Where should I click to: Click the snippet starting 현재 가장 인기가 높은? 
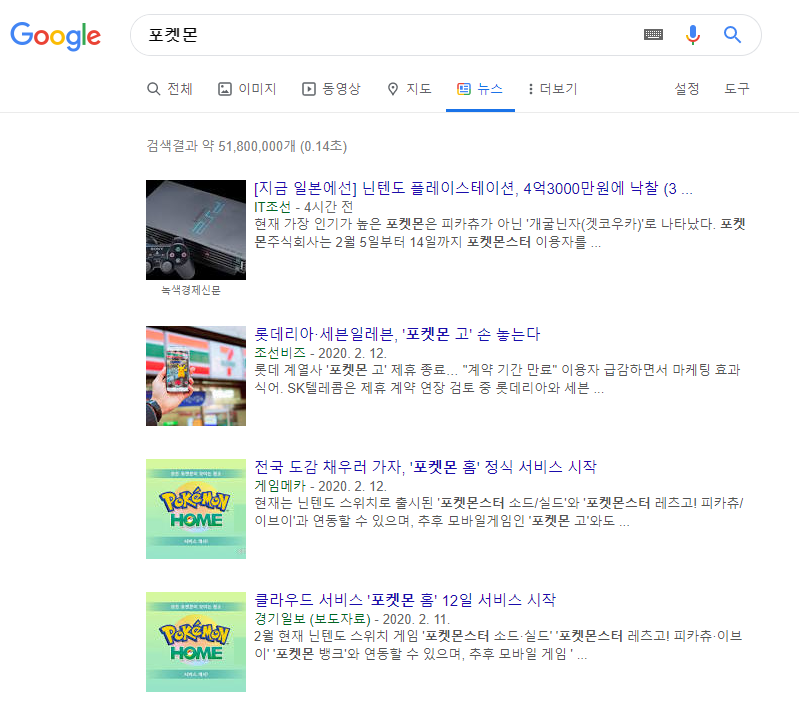click(499, 233)
